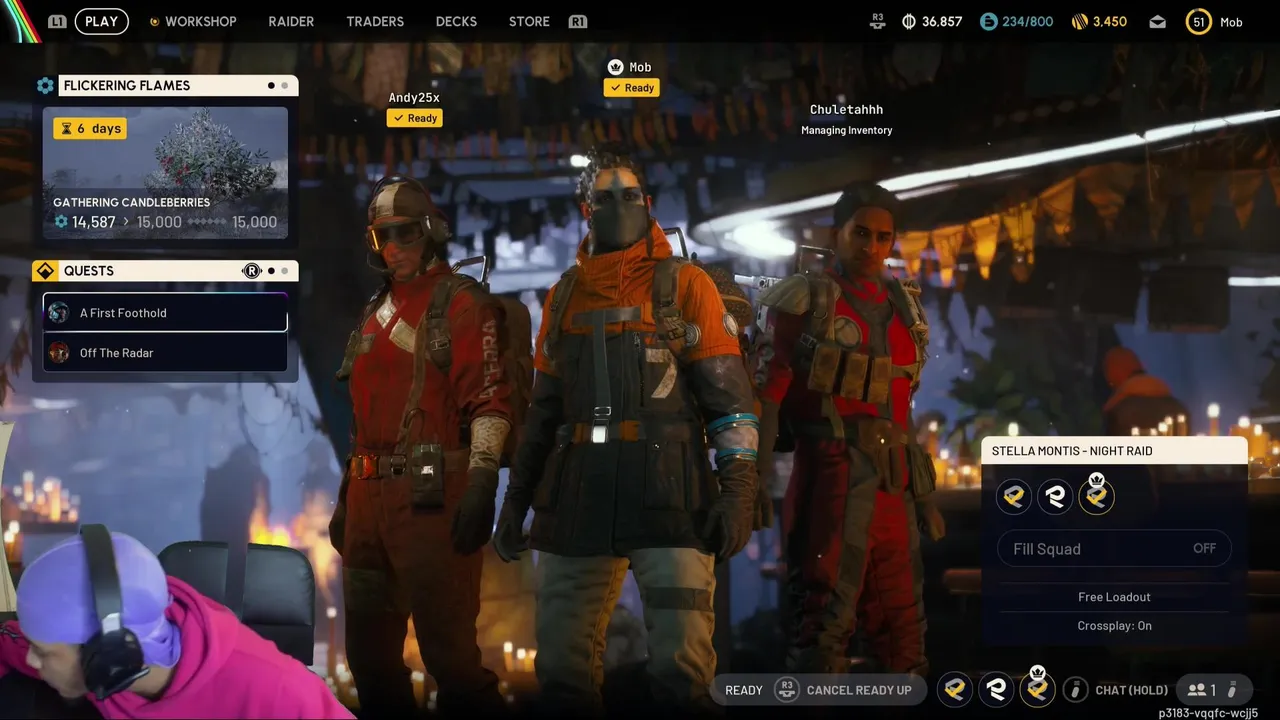The height and width of the screenshot is (720, 1280).
Task: Click the coin currency icon beside 36.857
Action: [909, 21]
